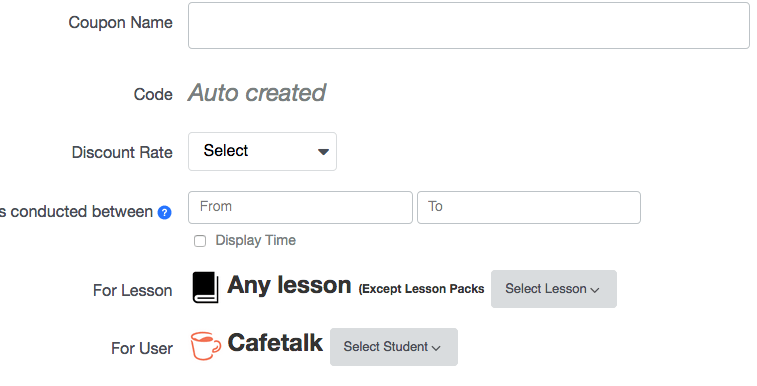Click the Code label

(x=153, y=95)
